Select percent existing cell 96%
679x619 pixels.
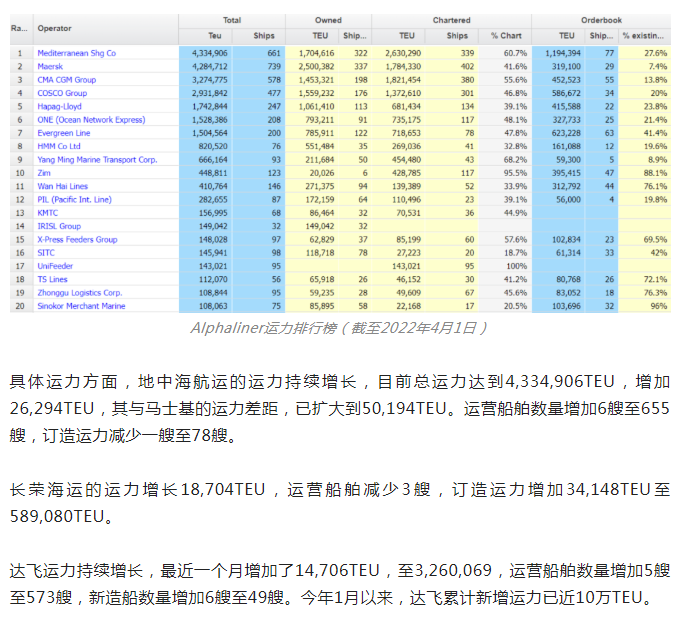coord(644,306)
